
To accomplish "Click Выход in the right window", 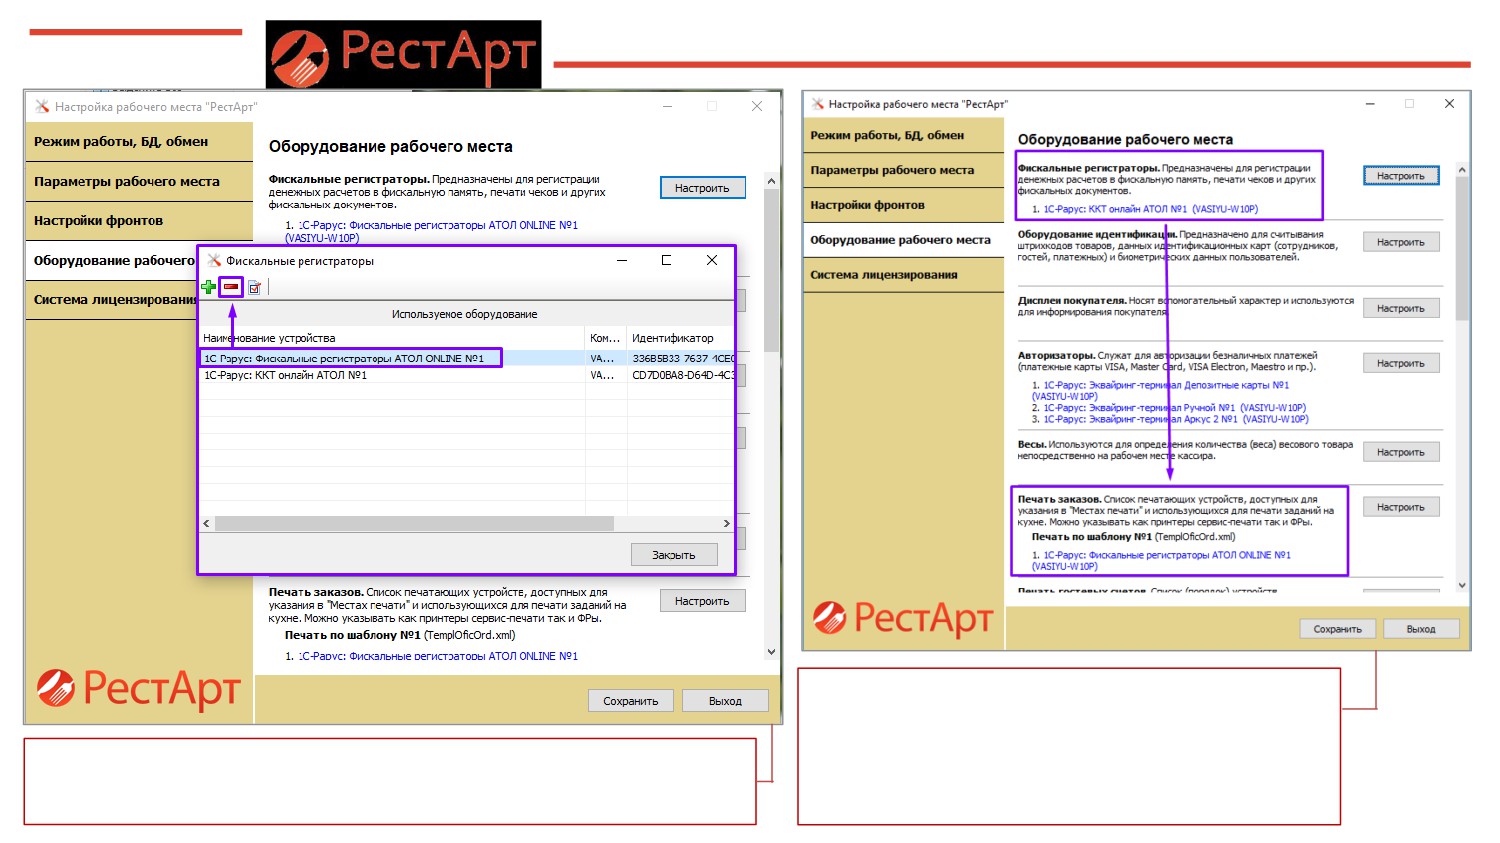I will pos(1421,629).
